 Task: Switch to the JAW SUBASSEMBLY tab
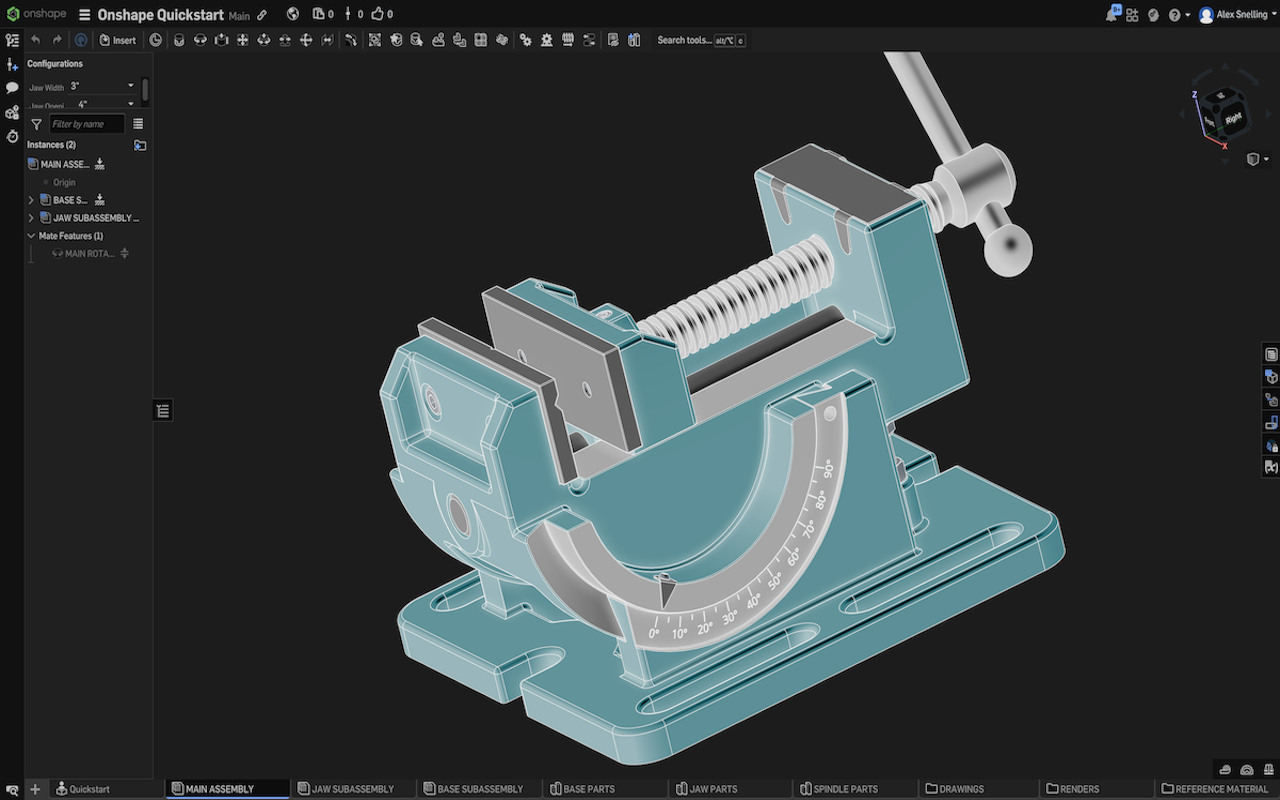353,789
